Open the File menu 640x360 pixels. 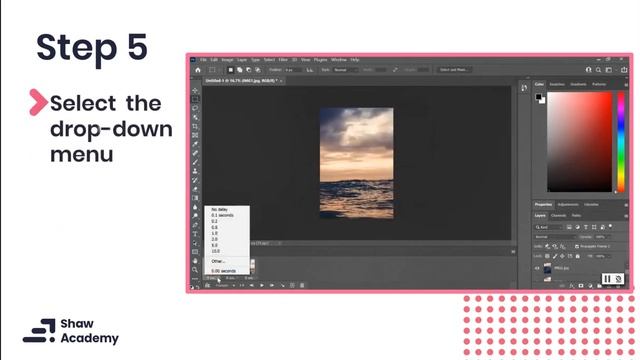tap(203, 60)
